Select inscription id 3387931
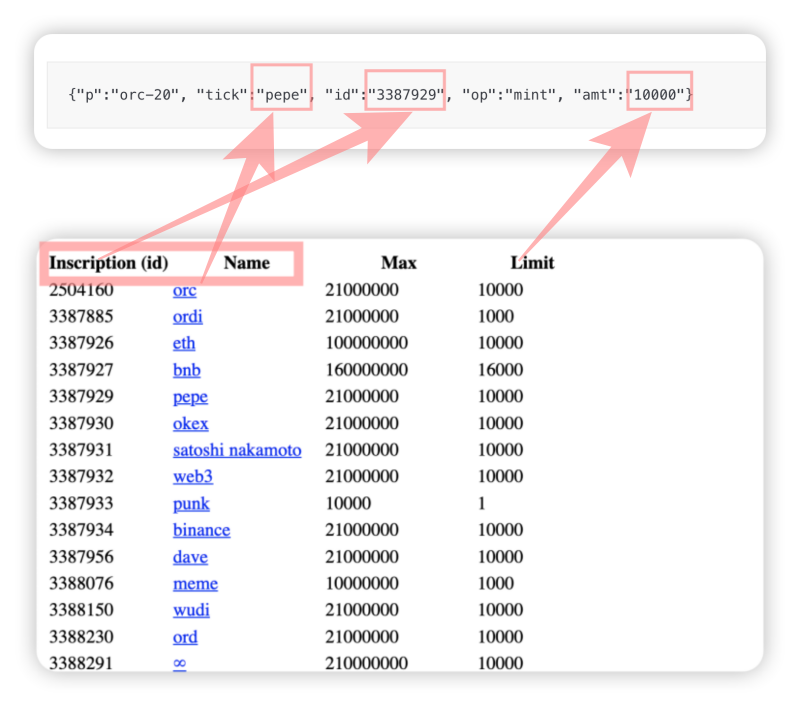Viewport: 800px width, 708px height. [81, 450]
